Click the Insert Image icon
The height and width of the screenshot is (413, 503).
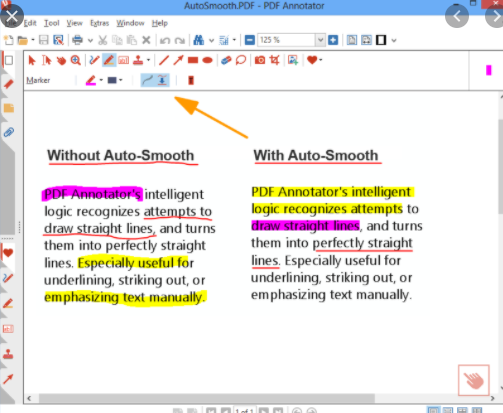[x=293, y=60]
